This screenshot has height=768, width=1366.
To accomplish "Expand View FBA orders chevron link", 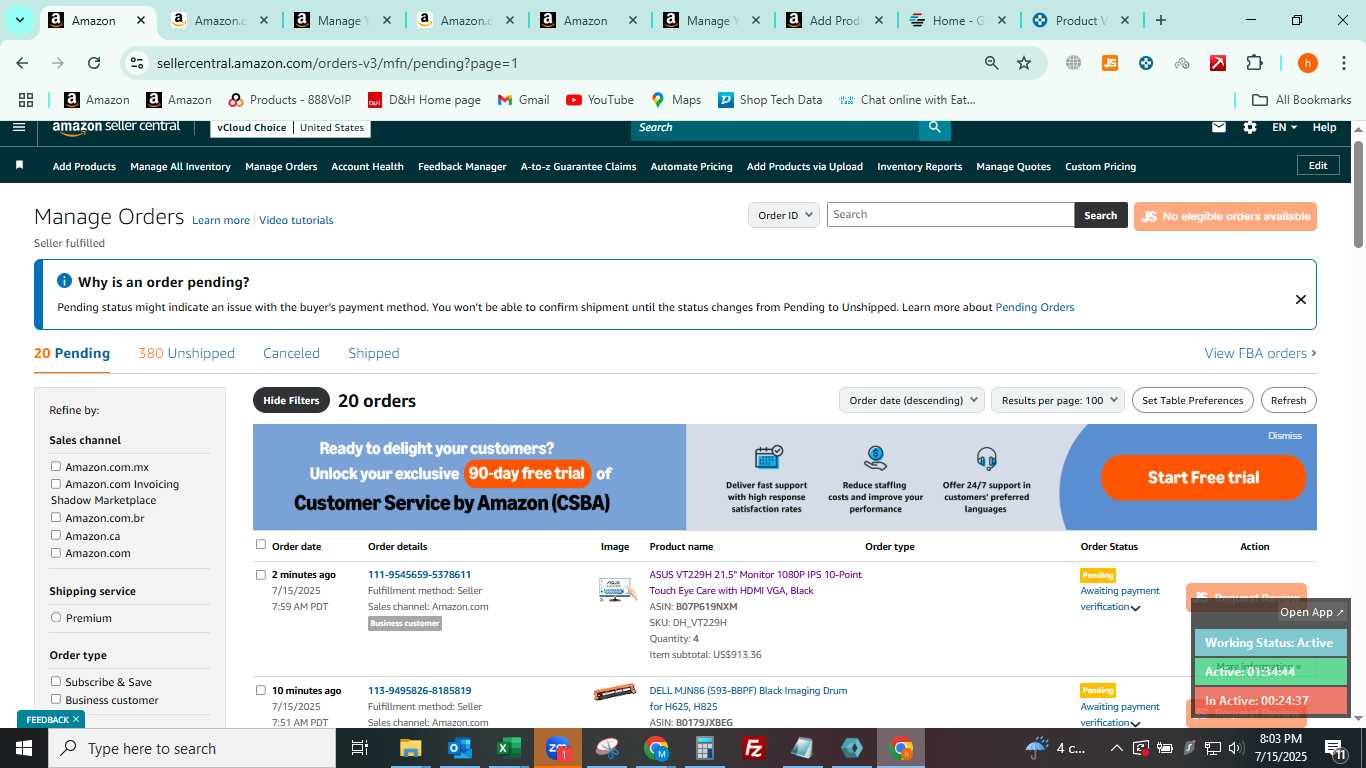I will pos(1260,353).
